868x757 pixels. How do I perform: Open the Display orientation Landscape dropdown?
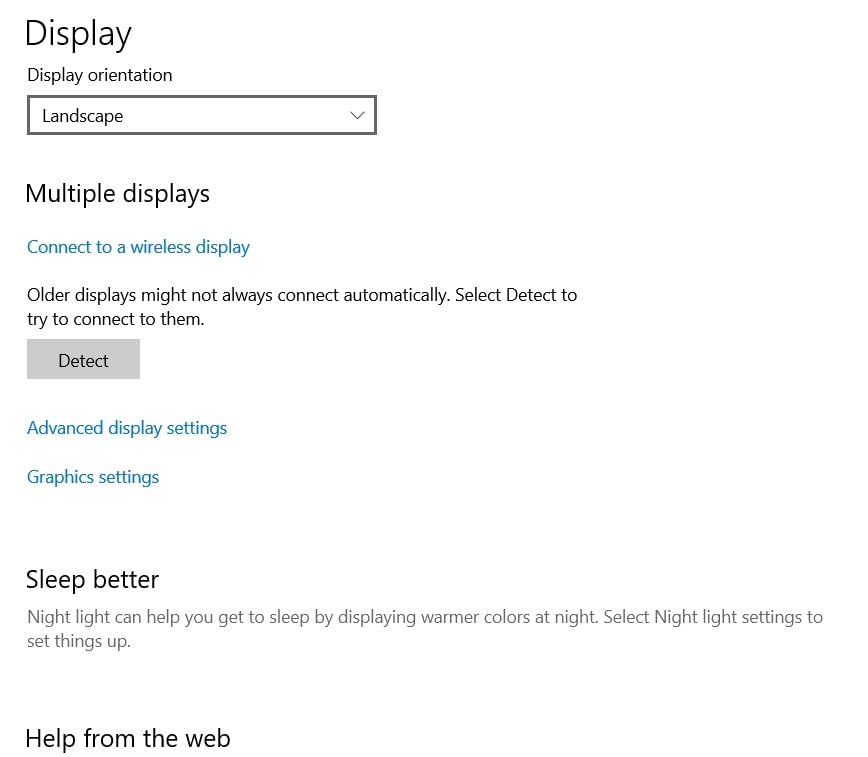click(202, 115)
